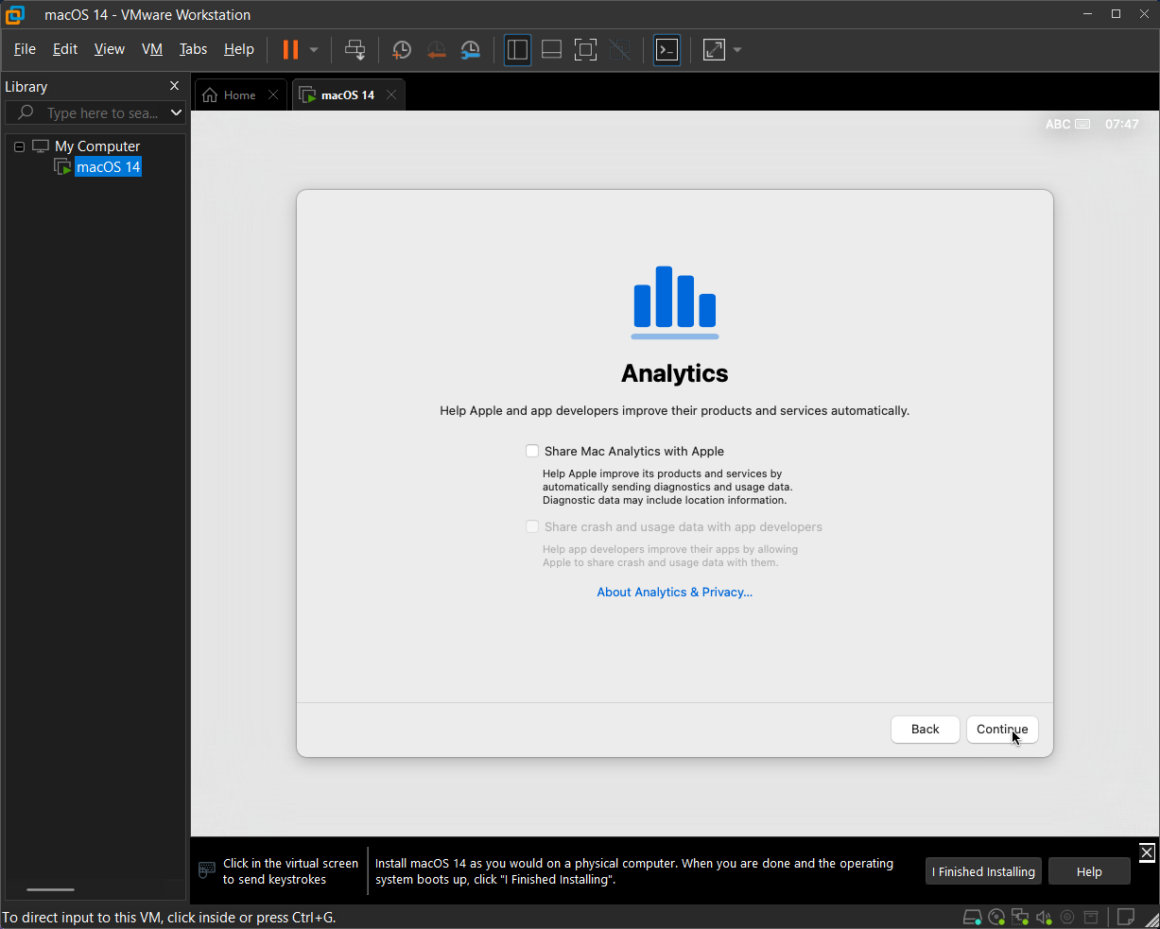Open the Help menu
The image size is (1160, 929).
click(238, 50)
